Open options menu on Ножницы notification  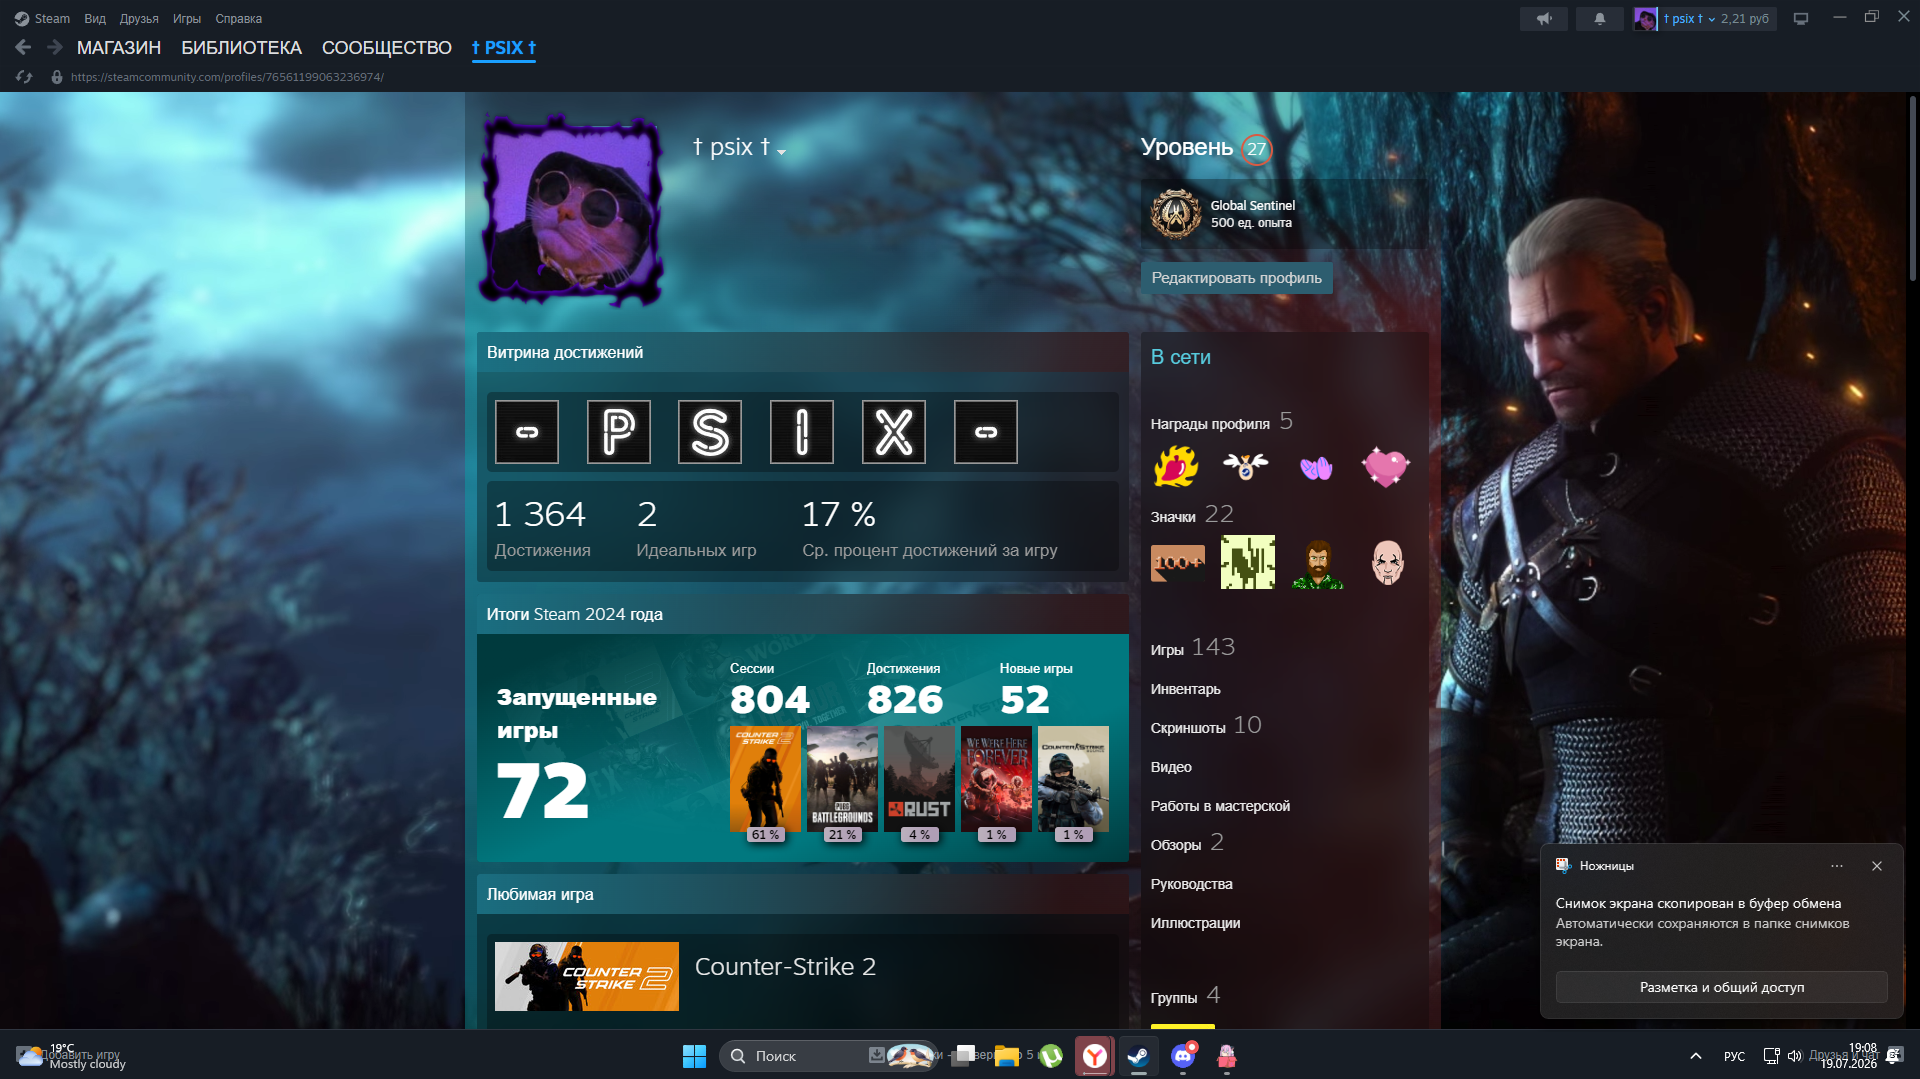pyautogui.click(x=1837, y=866)
